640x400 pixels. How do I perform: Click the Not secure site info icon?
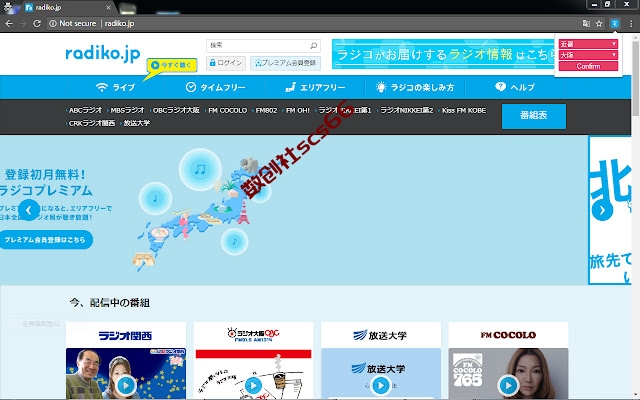tap(53, 24)
